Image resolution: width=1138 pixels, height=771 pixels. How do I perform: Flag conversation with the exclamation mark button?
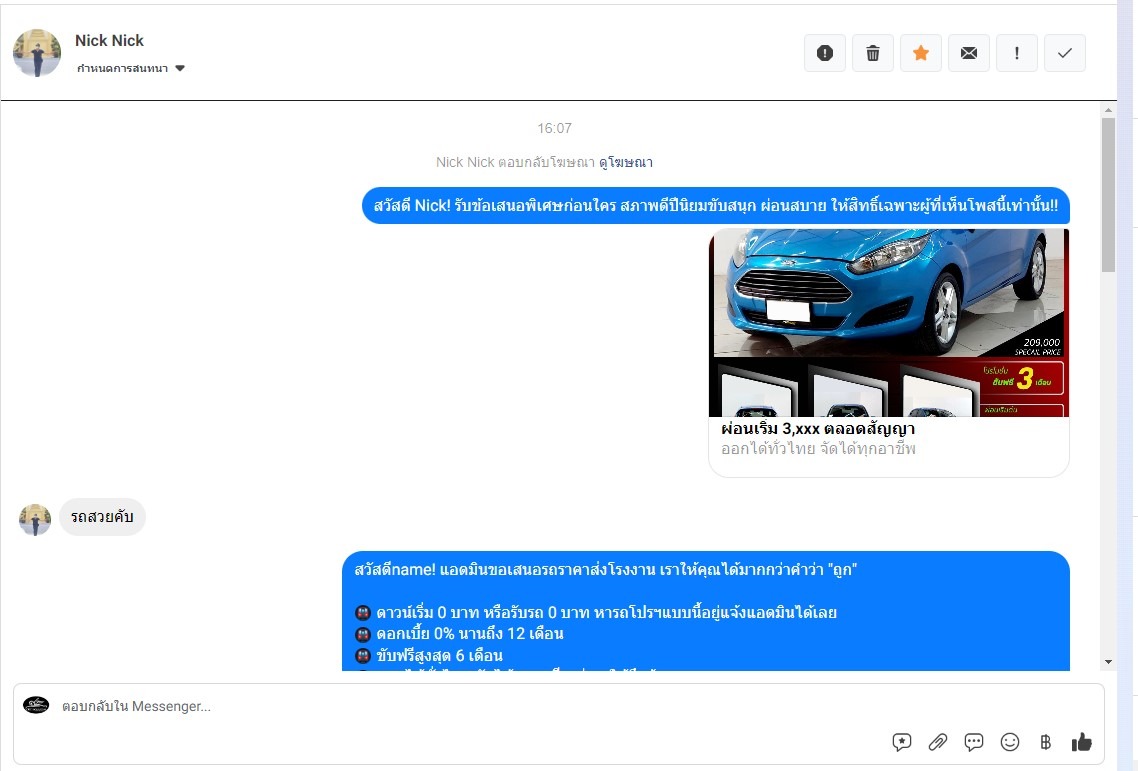(1017, 53)
